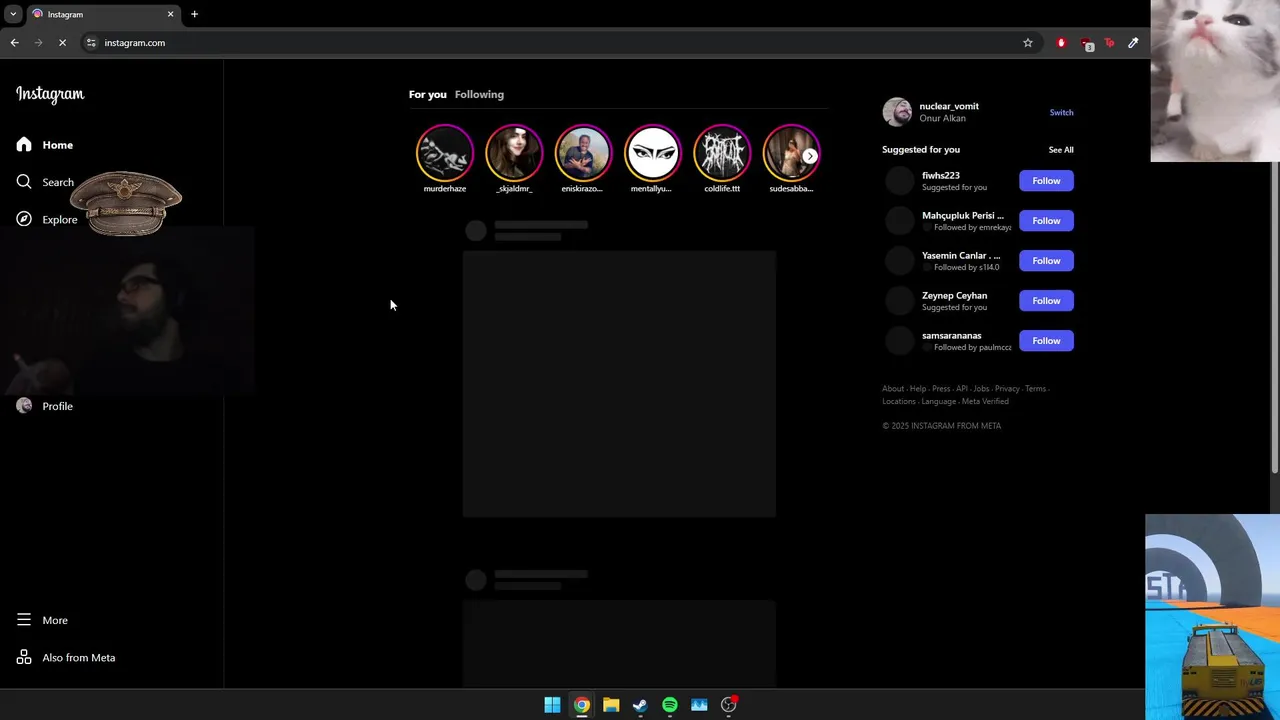1280x720 pixels.
Task: View mentallyu story
Action: coord(652,153)
